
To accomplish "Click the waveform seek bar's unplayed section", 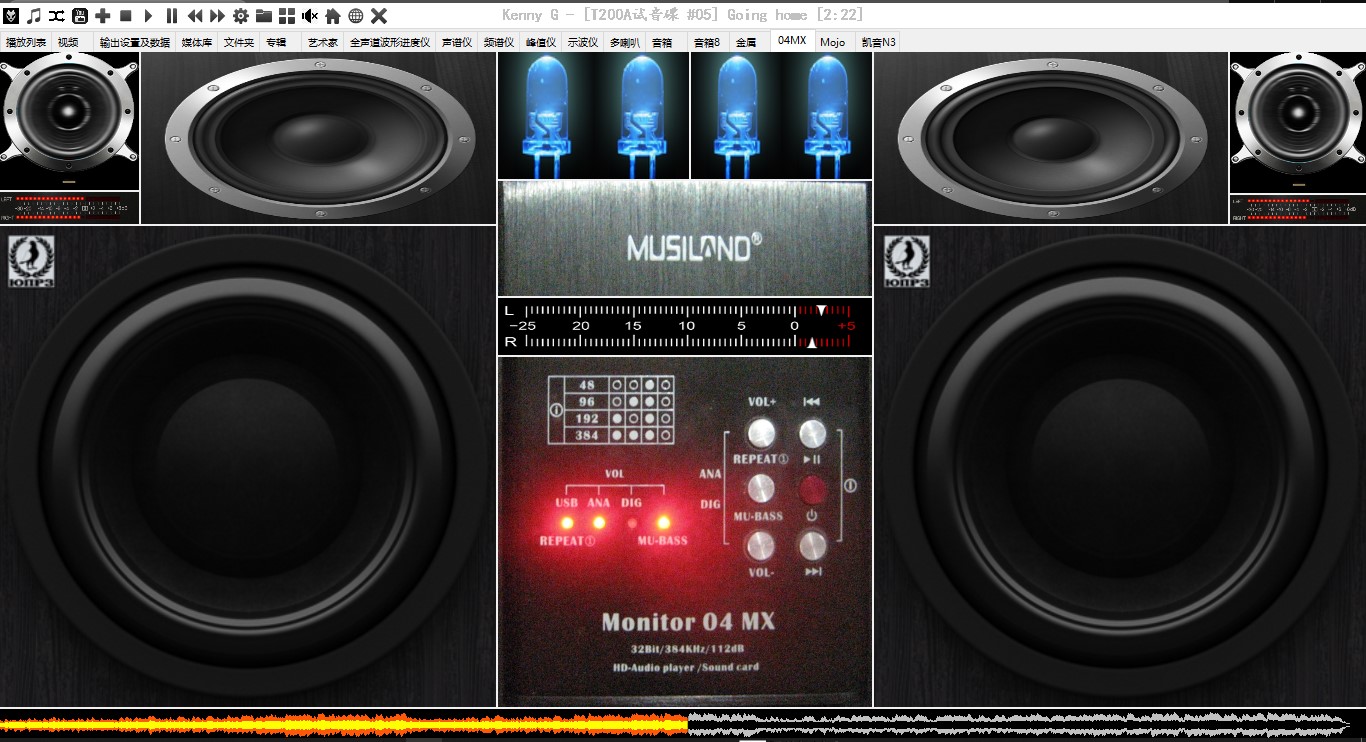I will (1000, 724).
